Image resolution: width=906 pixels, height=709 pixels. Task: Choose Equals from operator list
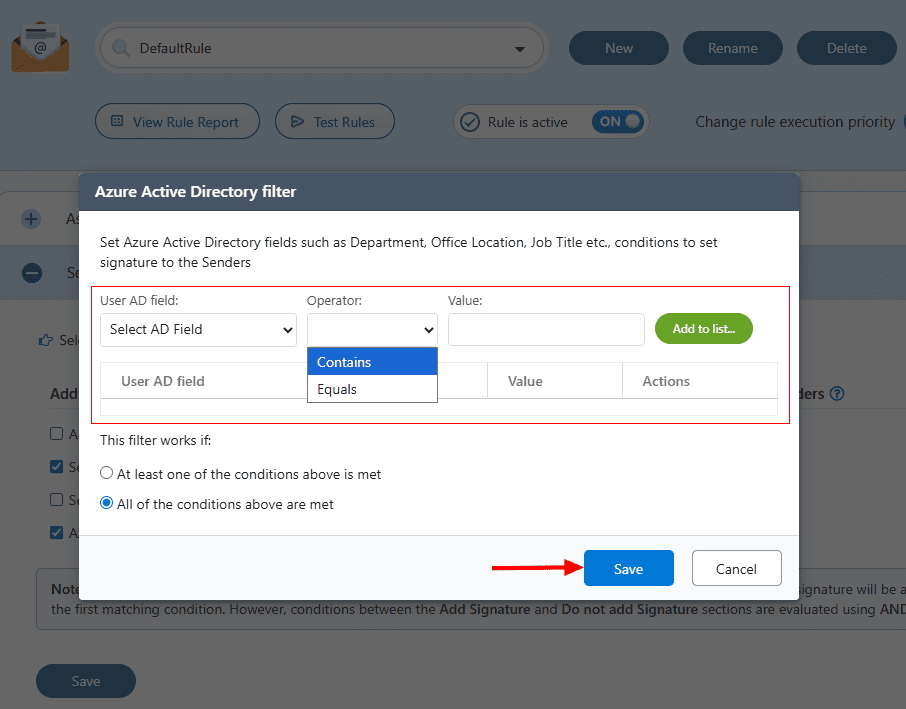pos(372,389)
